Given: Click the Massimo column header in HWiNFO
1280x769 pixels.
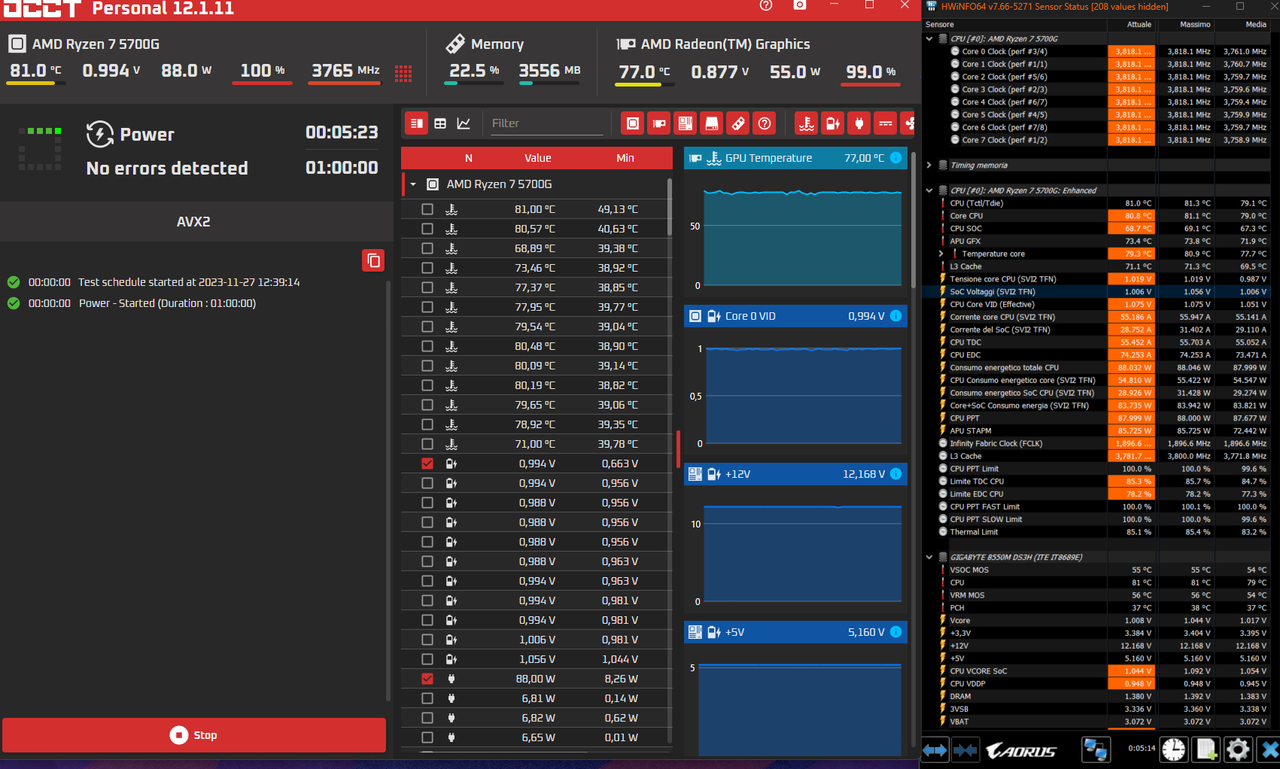Looking at the screenshot, I should (x=1195, y=24).
